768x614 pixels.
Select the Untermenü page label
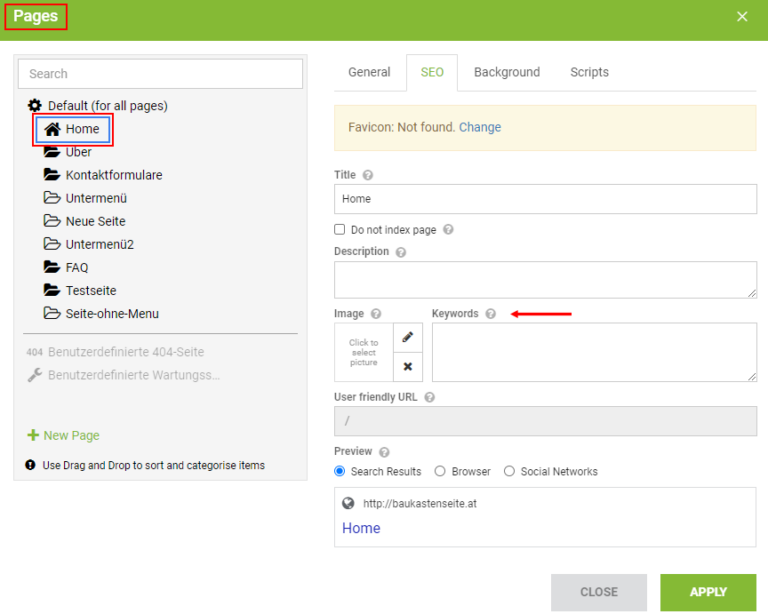point(96,198)
